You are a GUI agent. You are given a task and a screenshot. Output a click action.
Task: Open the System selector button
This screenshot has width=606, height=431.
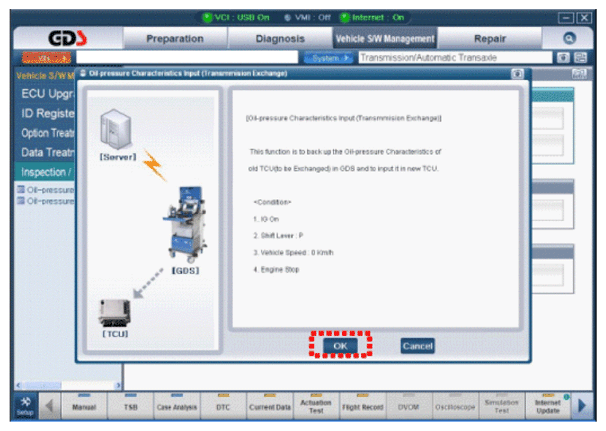(328, 58)
